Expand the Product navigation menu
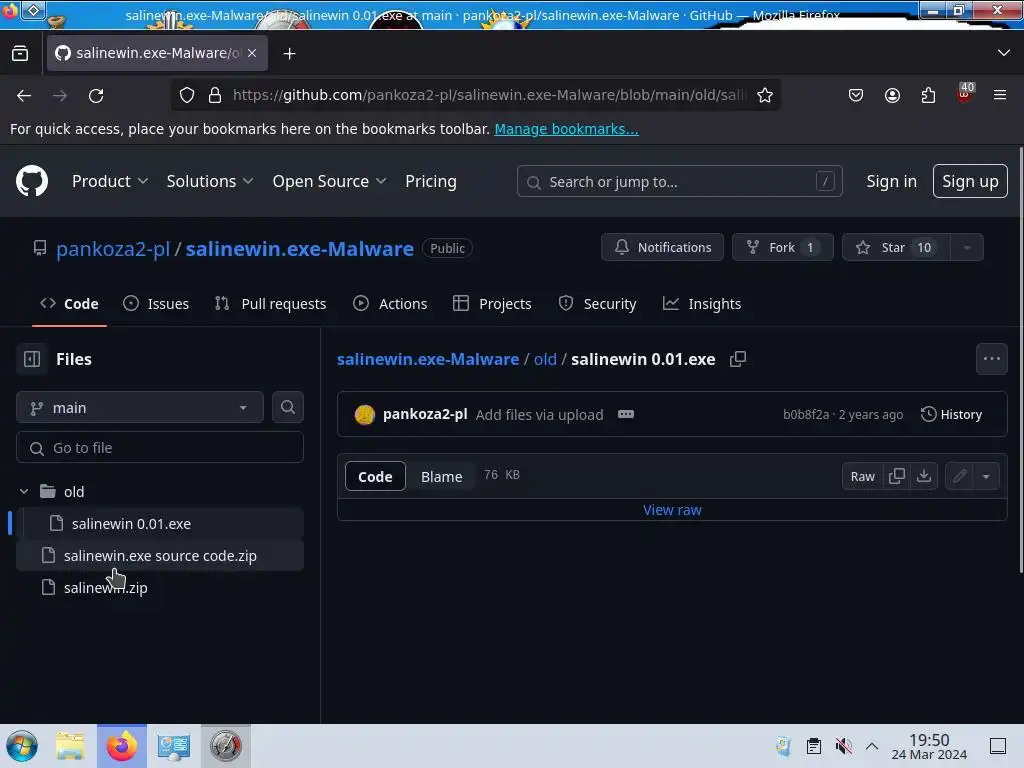1024x768 pixels. [110, 181]
